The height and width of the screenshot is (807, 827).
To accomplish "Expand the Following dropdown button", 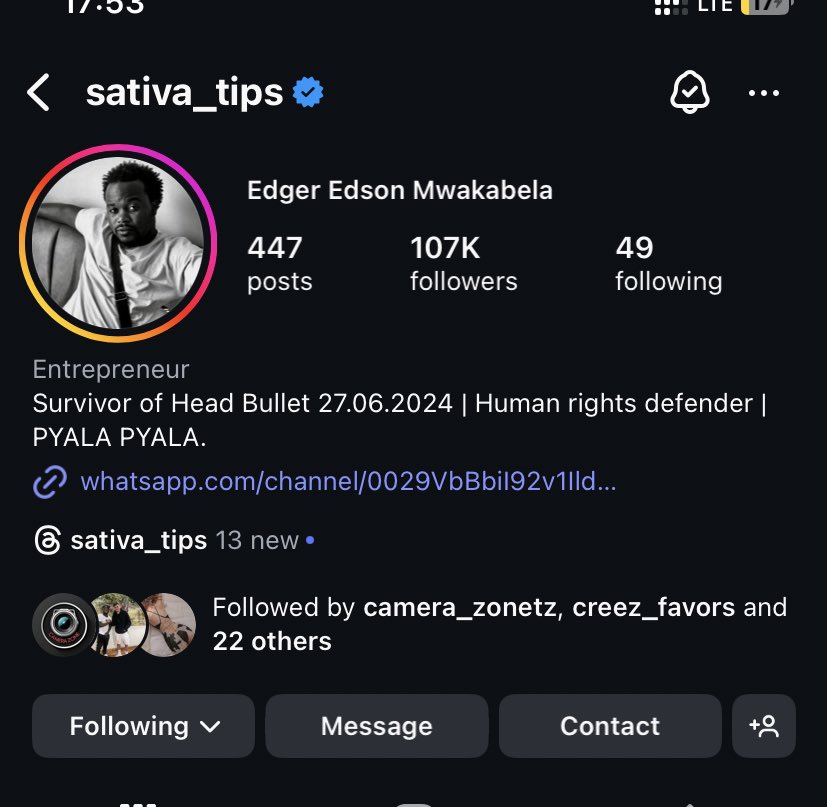I will [x=143, y=726].
